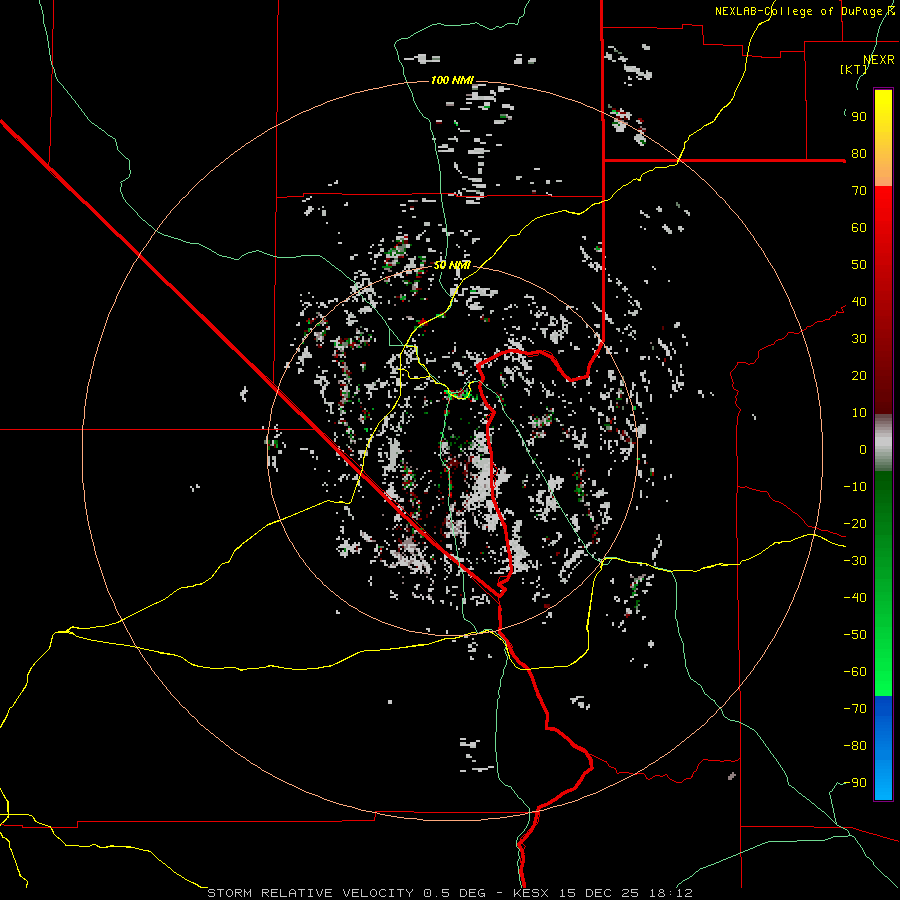Click the 40 value on velocity scale
Screen dimensions: 900x900
[859, 302]
